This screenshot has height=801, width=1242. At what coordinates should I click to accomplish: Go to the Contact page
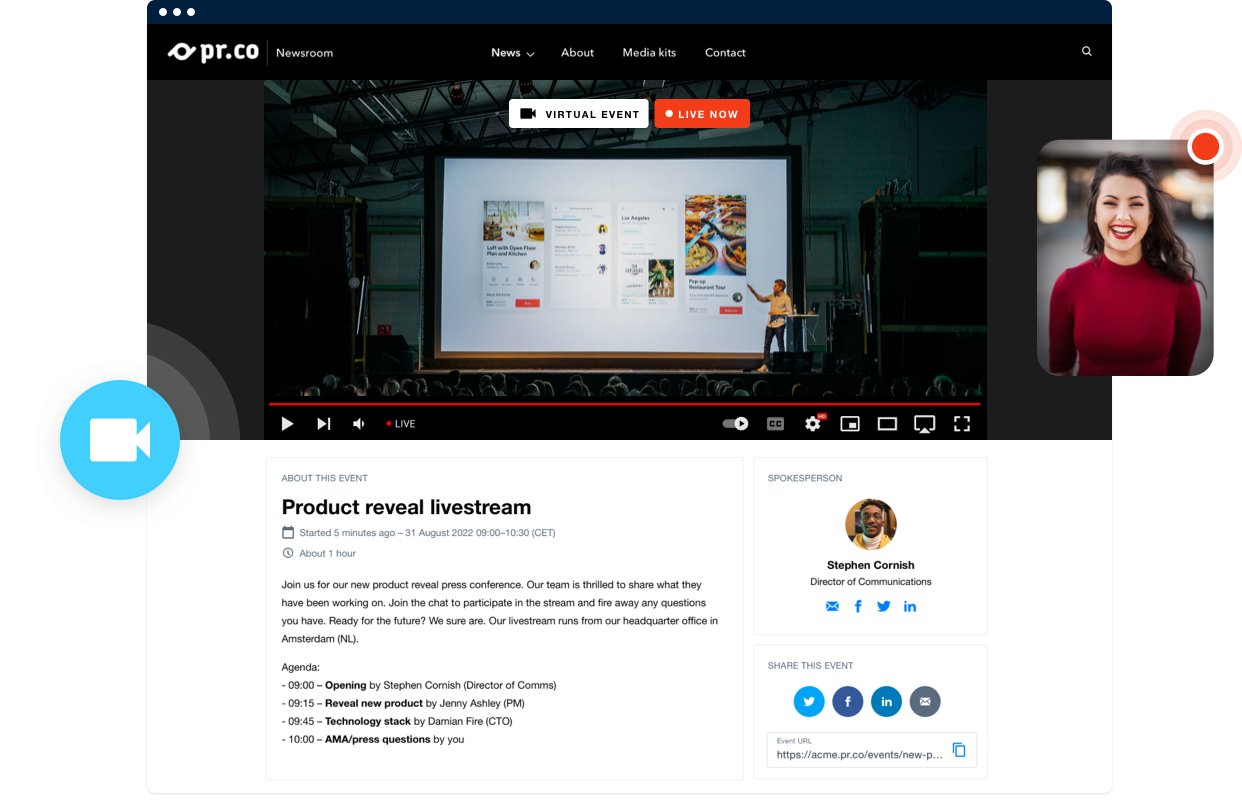click(725, 53)
